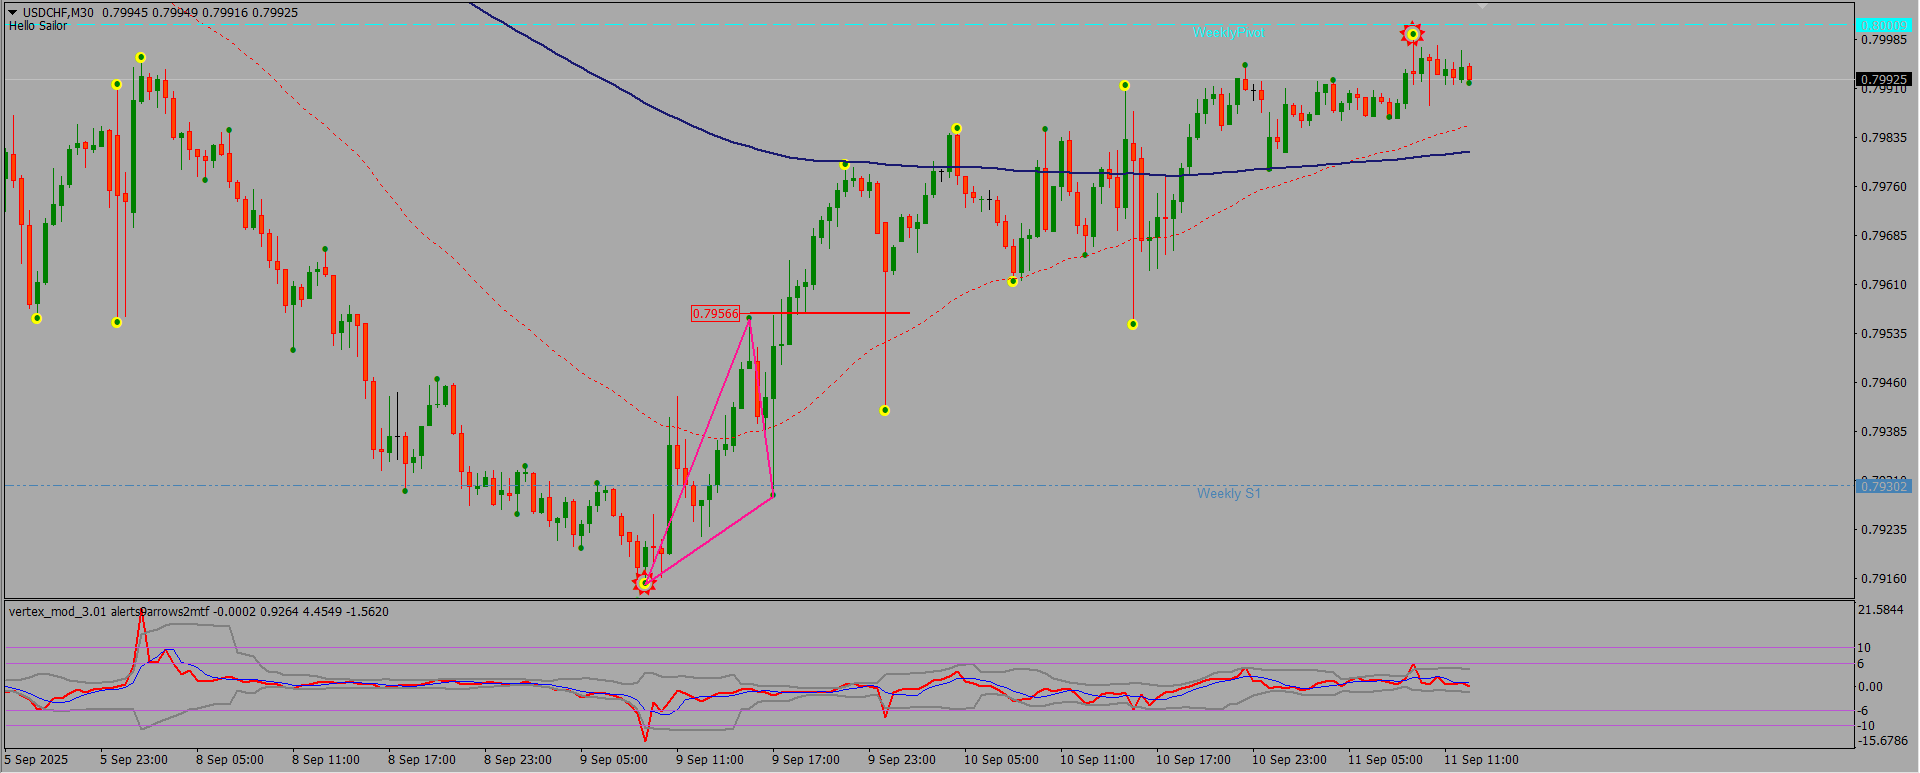Click the -15.6786 indicator scale value

coord(1881,741)
